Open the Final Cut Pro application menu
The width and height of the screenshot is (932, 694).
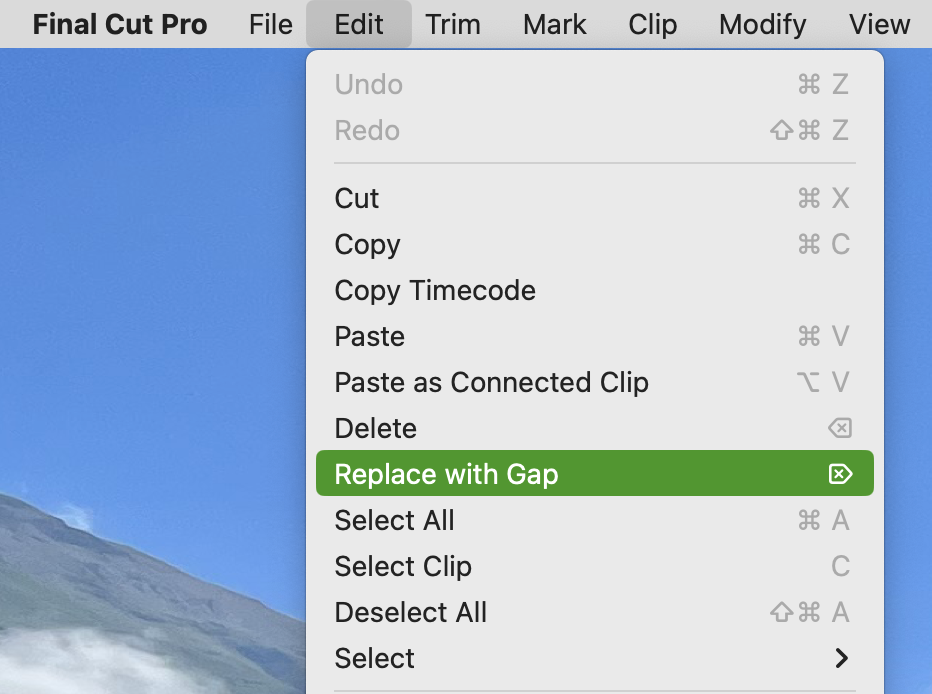point(120,24)
